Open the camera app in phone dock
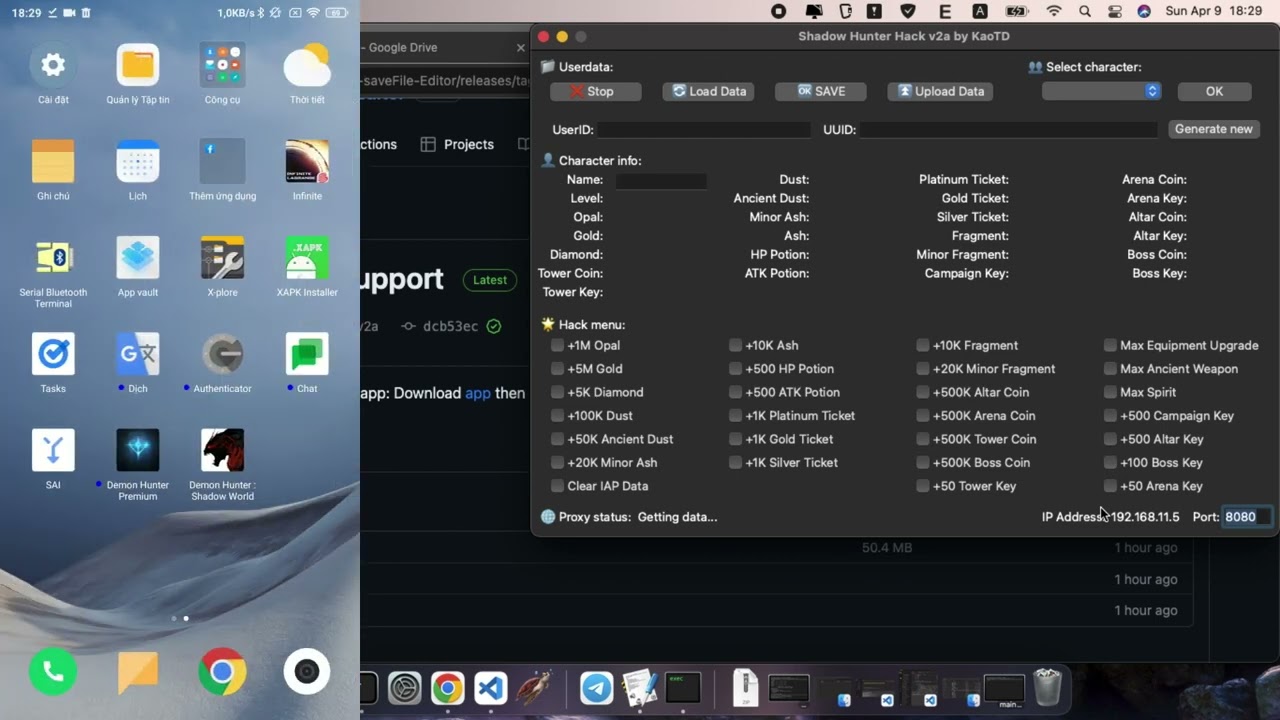Viewport: 1280px width, 720px height. 307,673
